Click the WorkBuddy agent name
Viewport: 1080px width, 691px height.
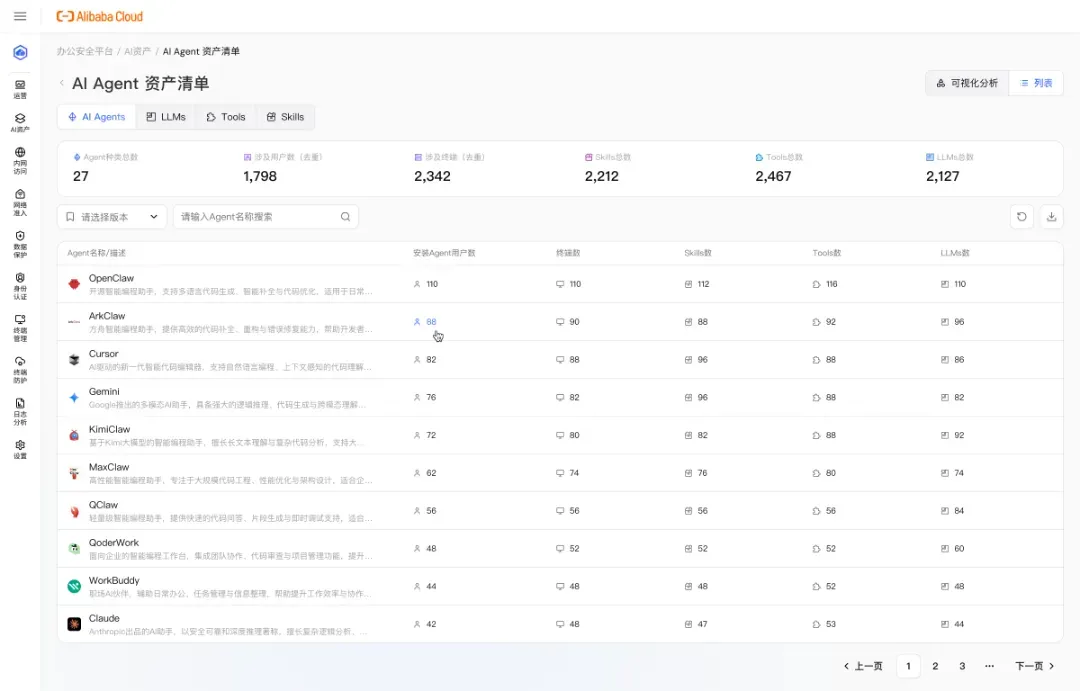tap(114, 581)
